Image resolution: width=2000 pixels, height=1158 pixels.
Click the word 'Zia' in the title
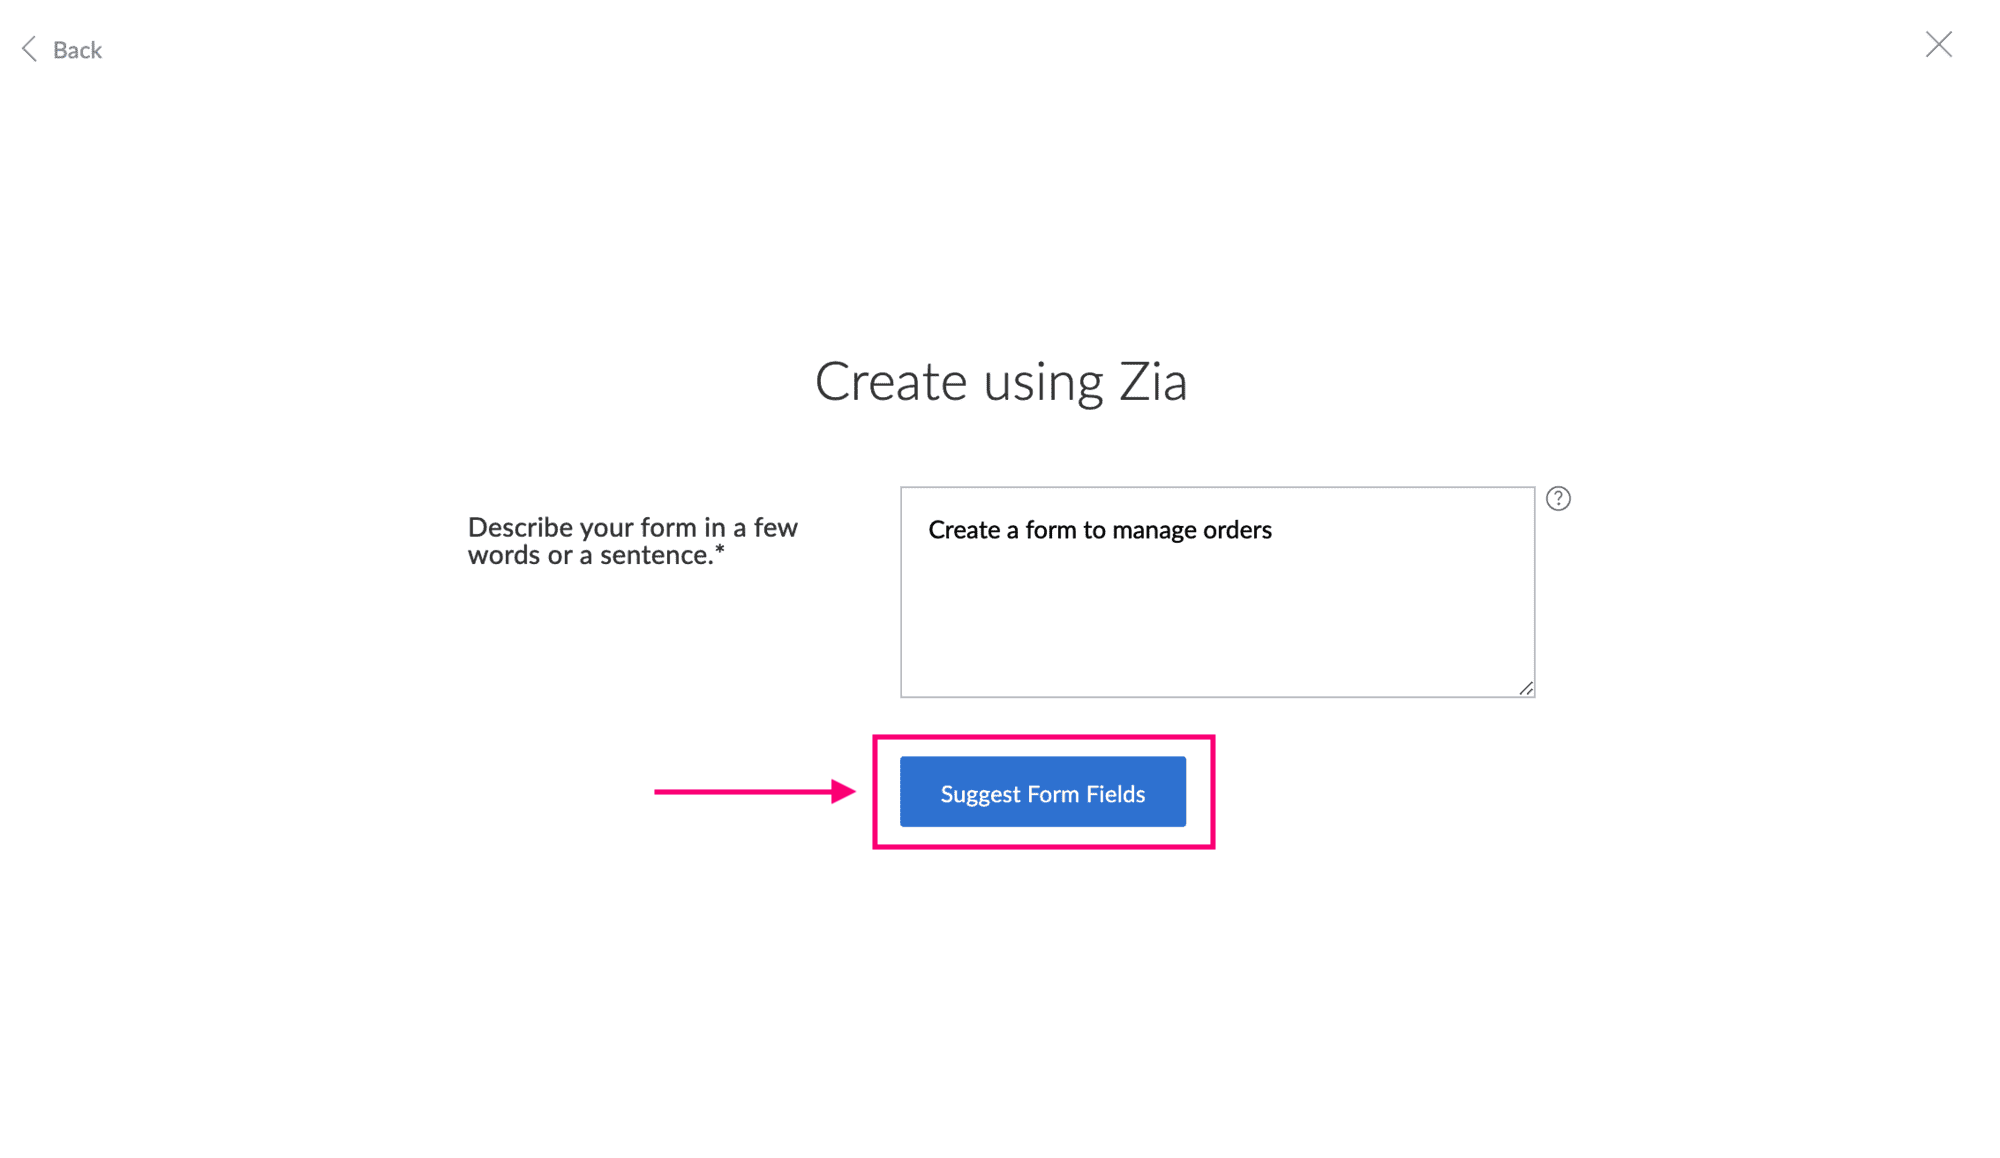[x=1152, y=381]
